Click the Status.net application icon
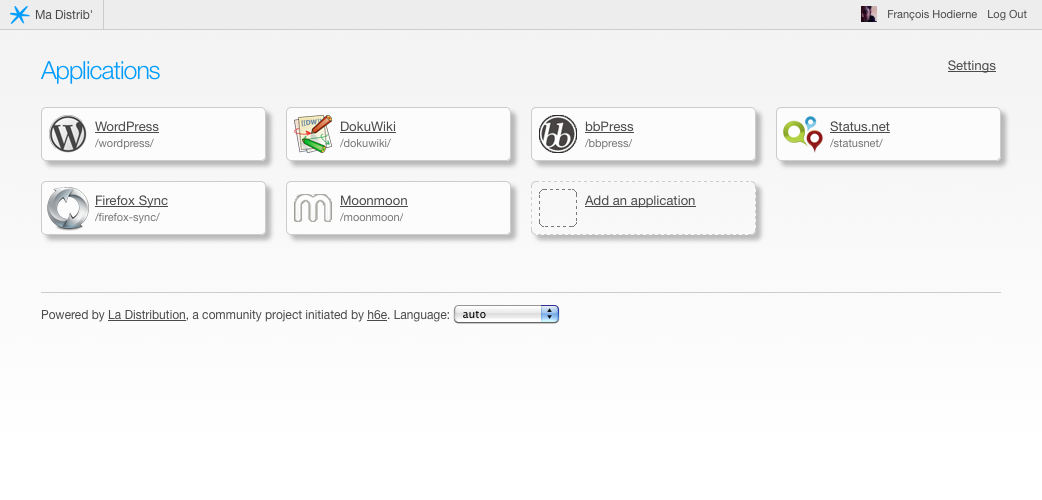 coord(802,134)
